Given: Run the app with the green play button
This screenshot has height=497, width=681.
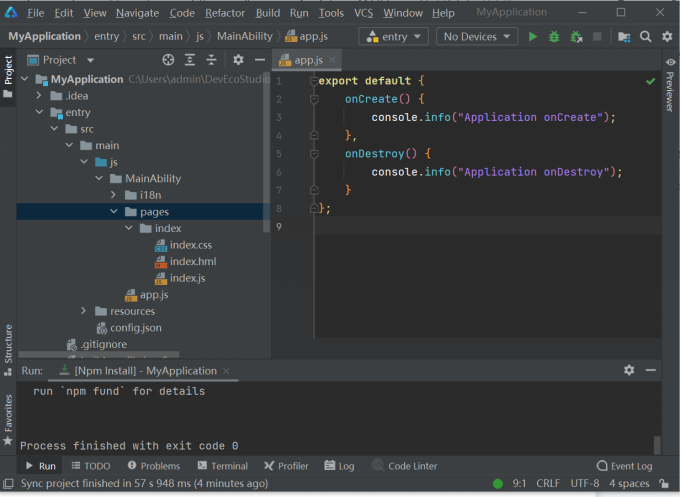Looking at the screenshot, I should tap(532, 36).
